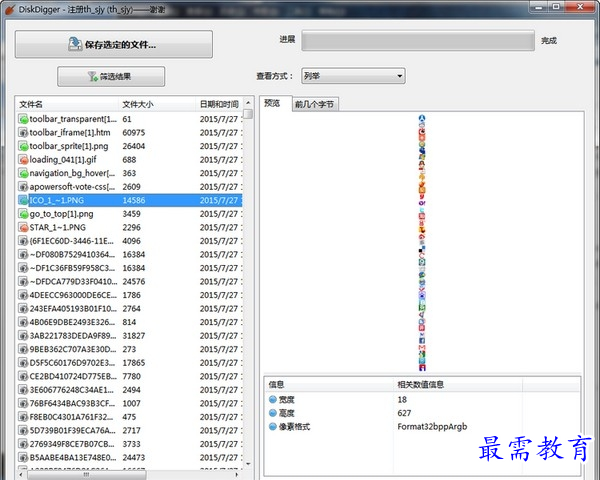The image size is (600, 480).
Task: Sort by the 日期和时间 column header
Action: [x=219, y=104]
